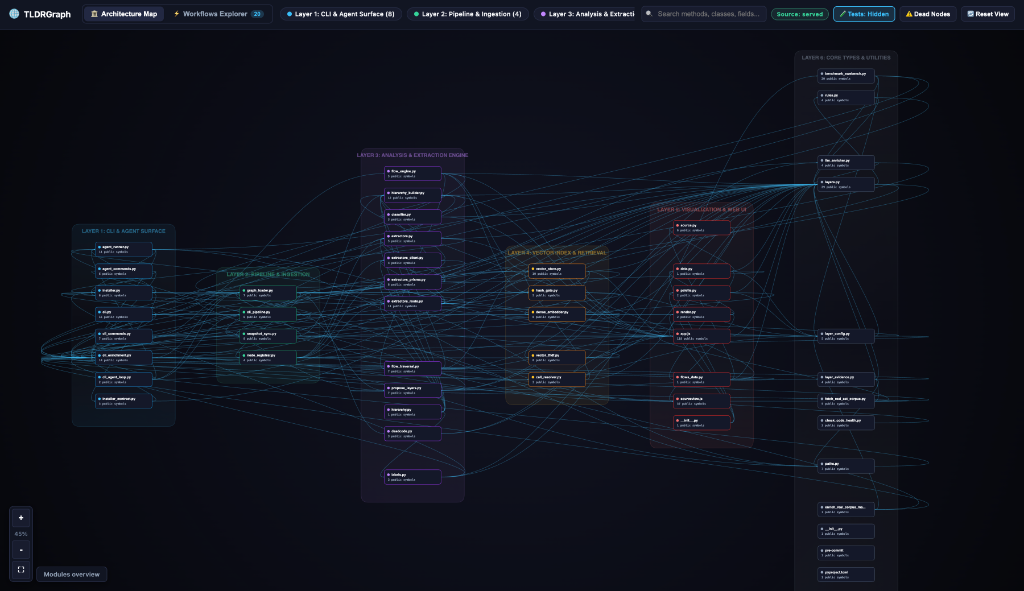The width and height of the screenshot is (1024, 591).
Task: Select the snapshot_sync.py node
Action: (x=268, y=336)
